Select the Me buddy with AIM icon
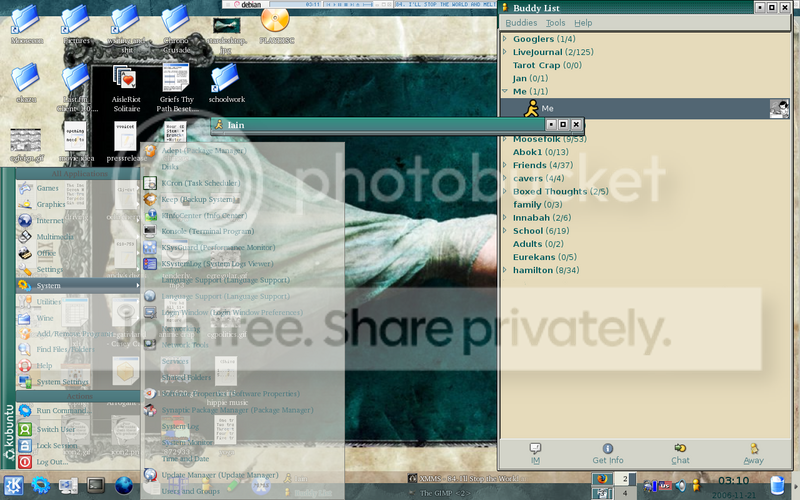This screenshot has width=800, height=500. 645,109
